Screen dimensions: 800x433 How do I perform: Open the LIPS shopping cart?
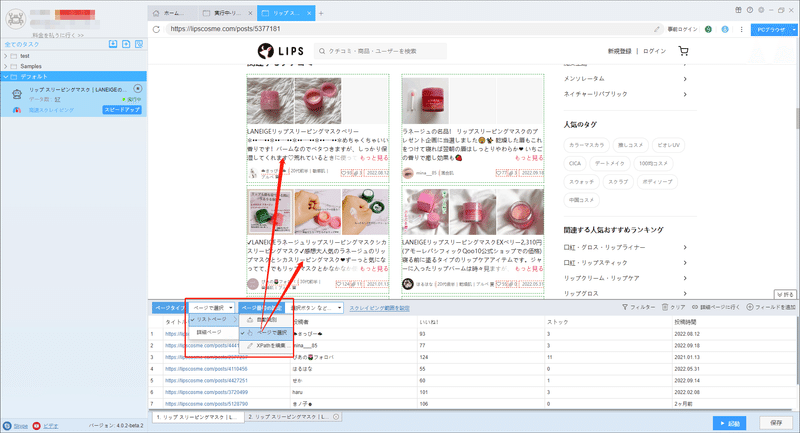pos(684,51)
